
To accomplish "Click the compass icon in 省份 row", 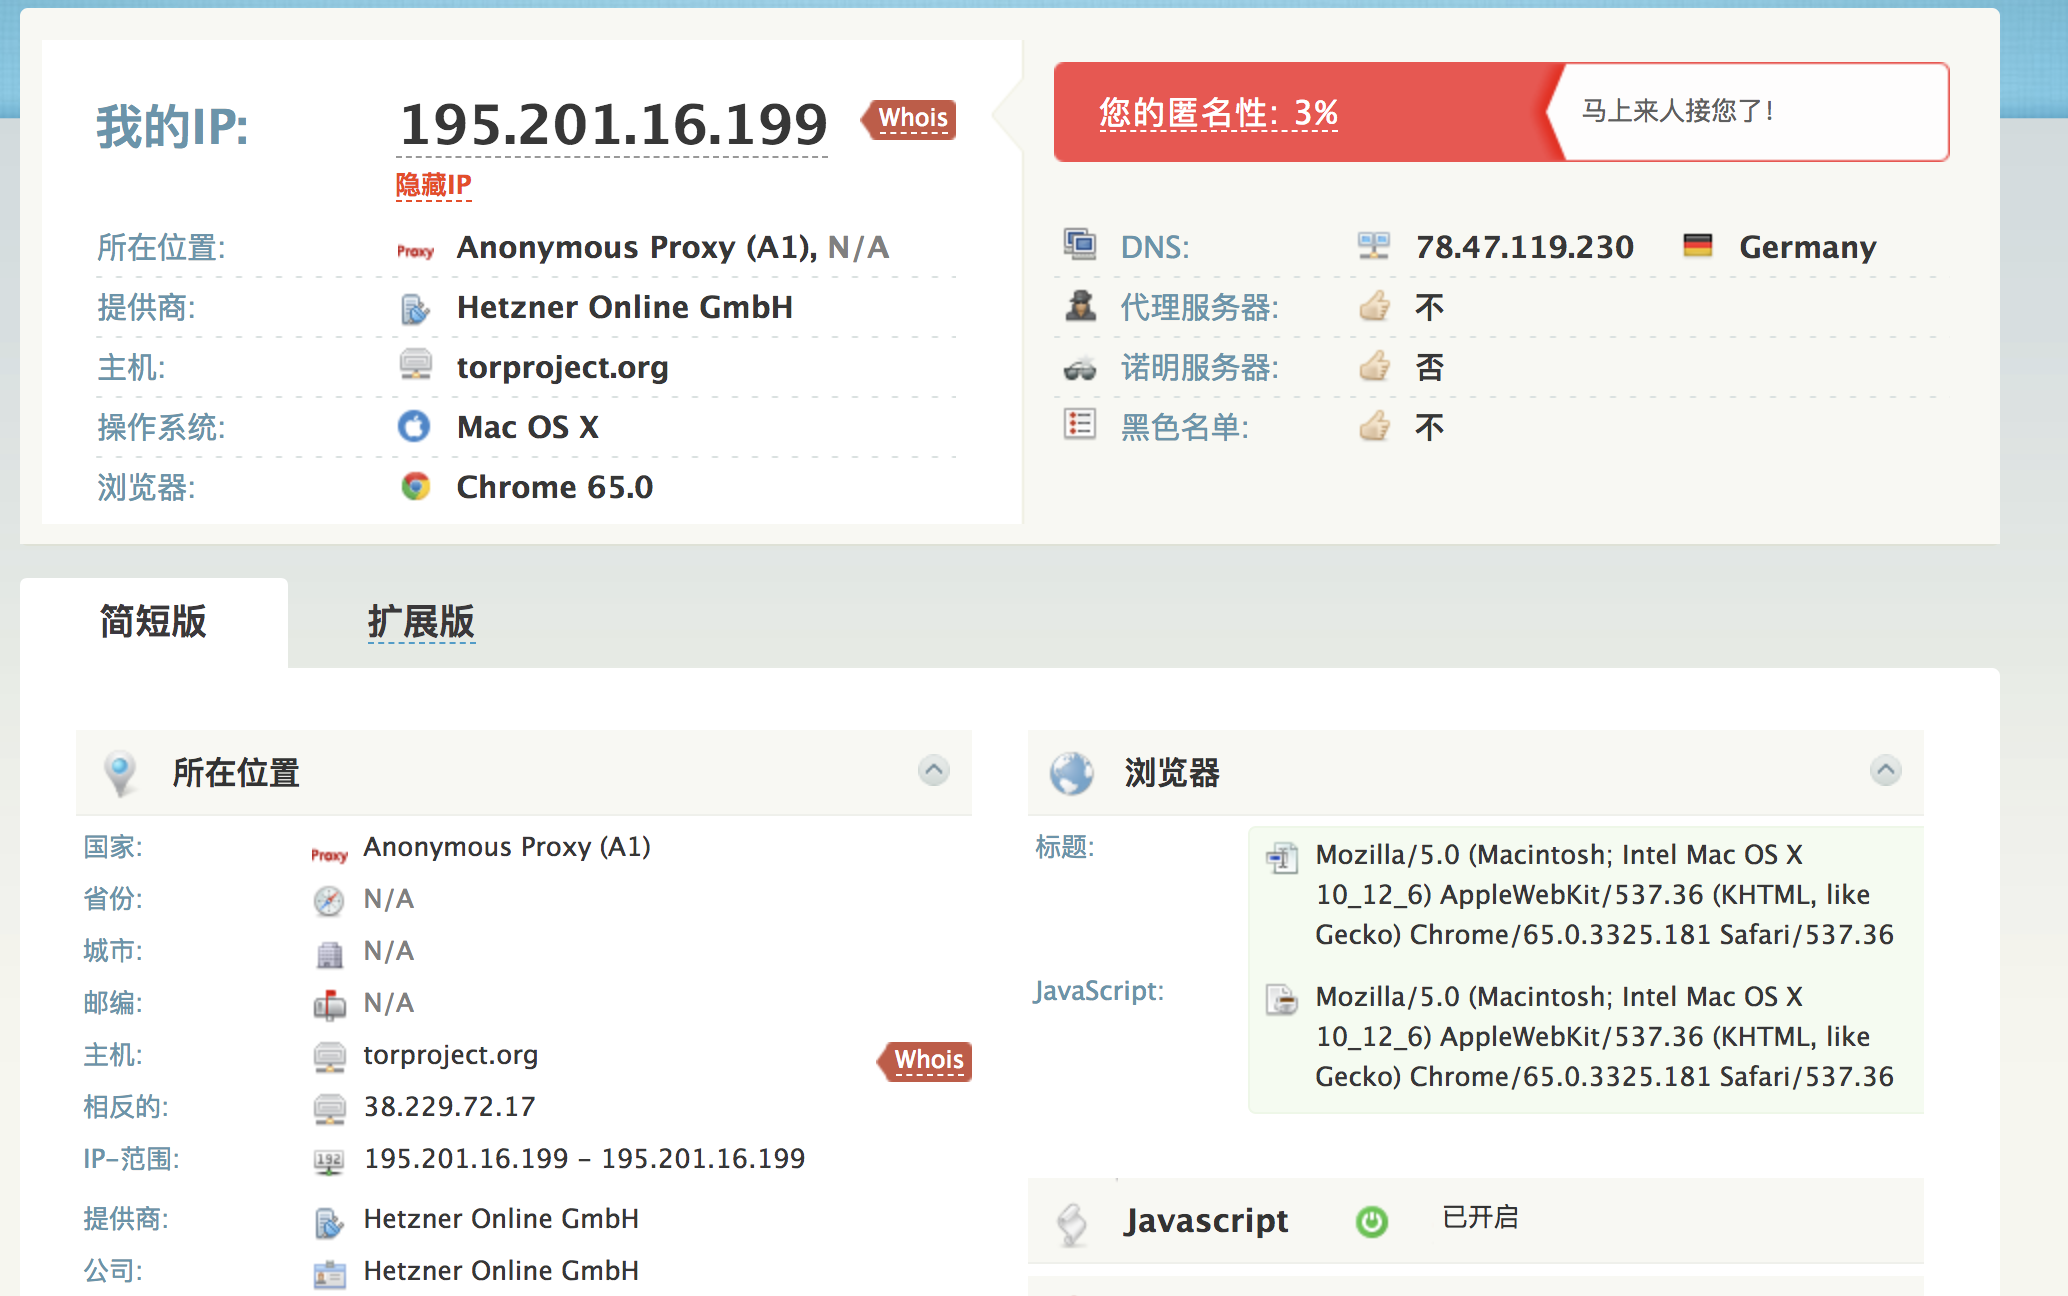I will click(329, 901).
